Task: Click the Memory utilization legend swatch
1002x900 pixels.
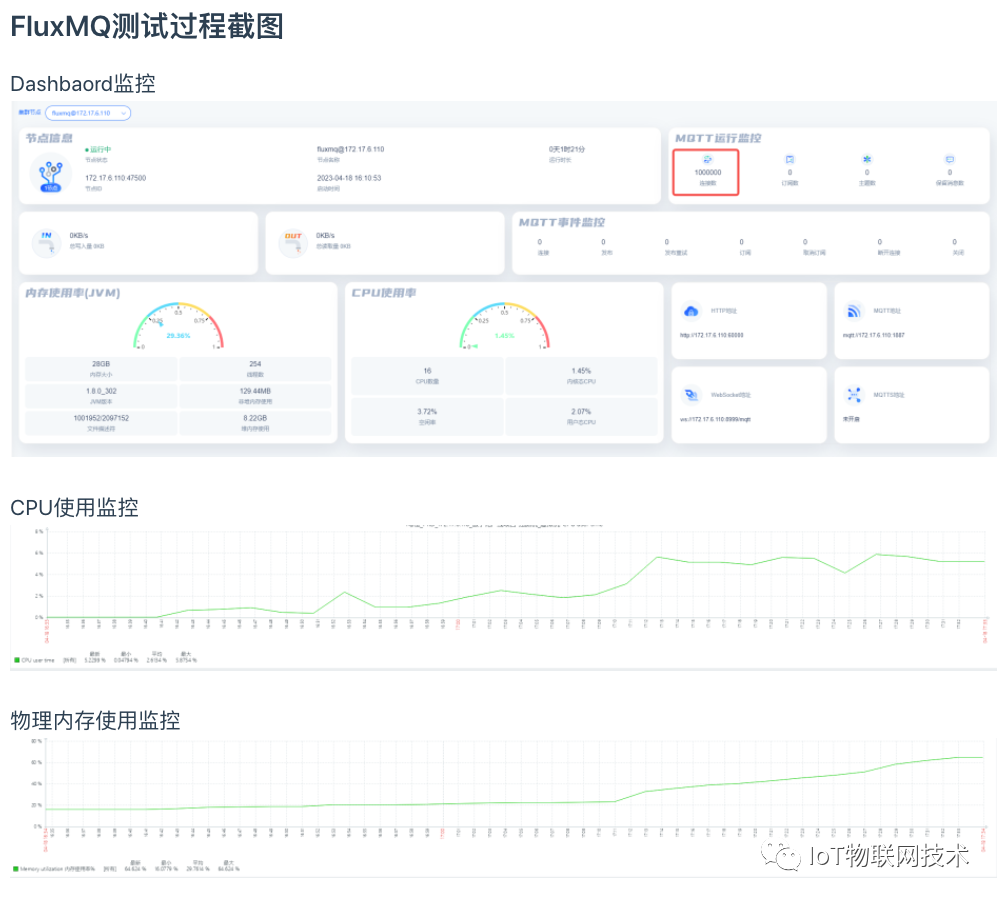Action: tap(16, 869)
